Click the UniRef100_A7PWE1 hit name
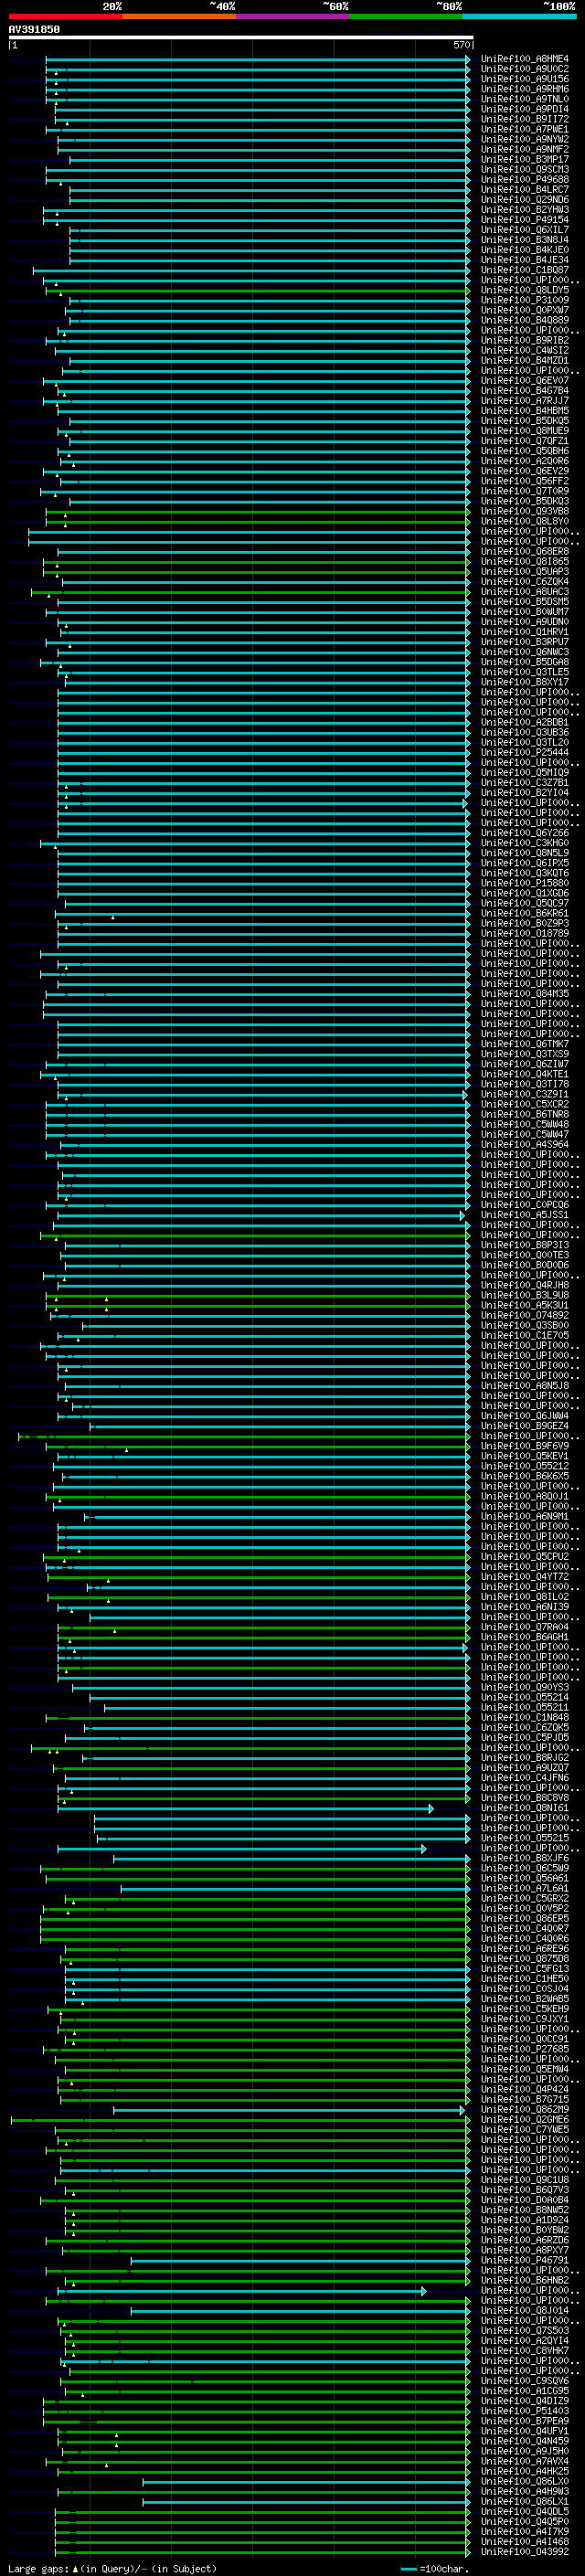 [x=524, y=129]
